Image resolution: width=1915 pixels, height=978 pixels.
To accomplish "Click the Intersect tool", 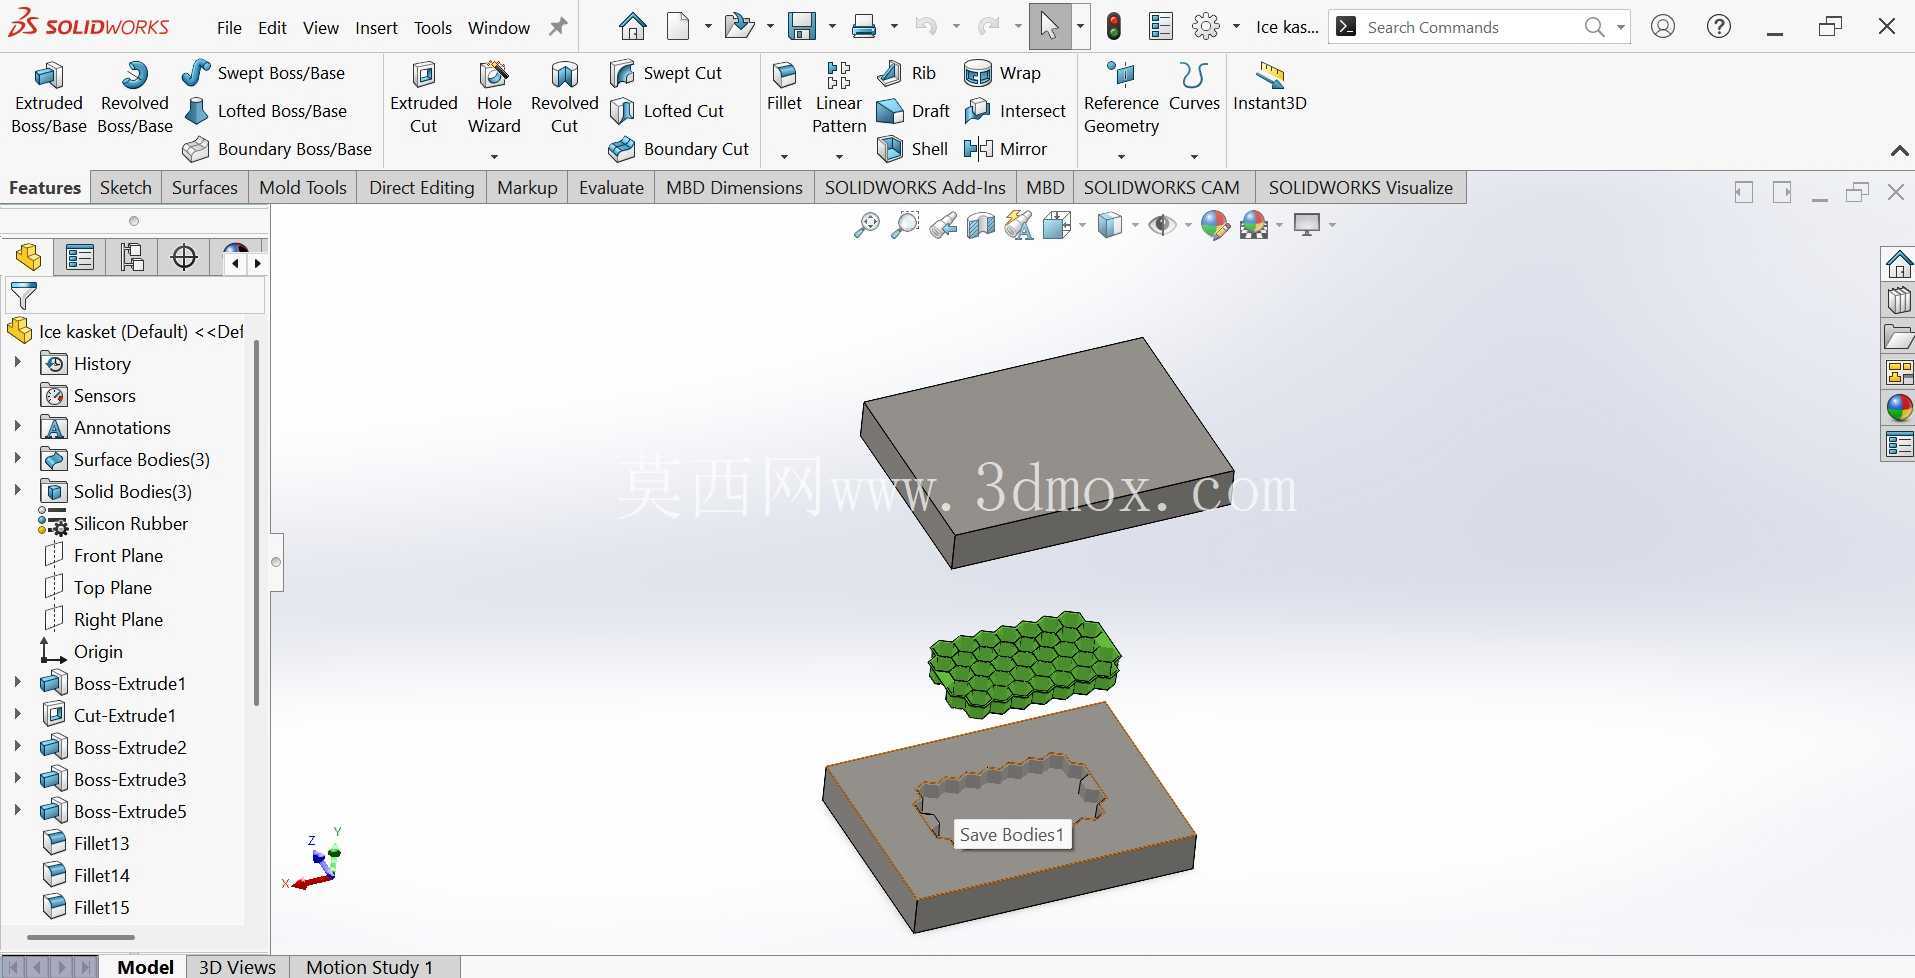I will [1015, 111].
